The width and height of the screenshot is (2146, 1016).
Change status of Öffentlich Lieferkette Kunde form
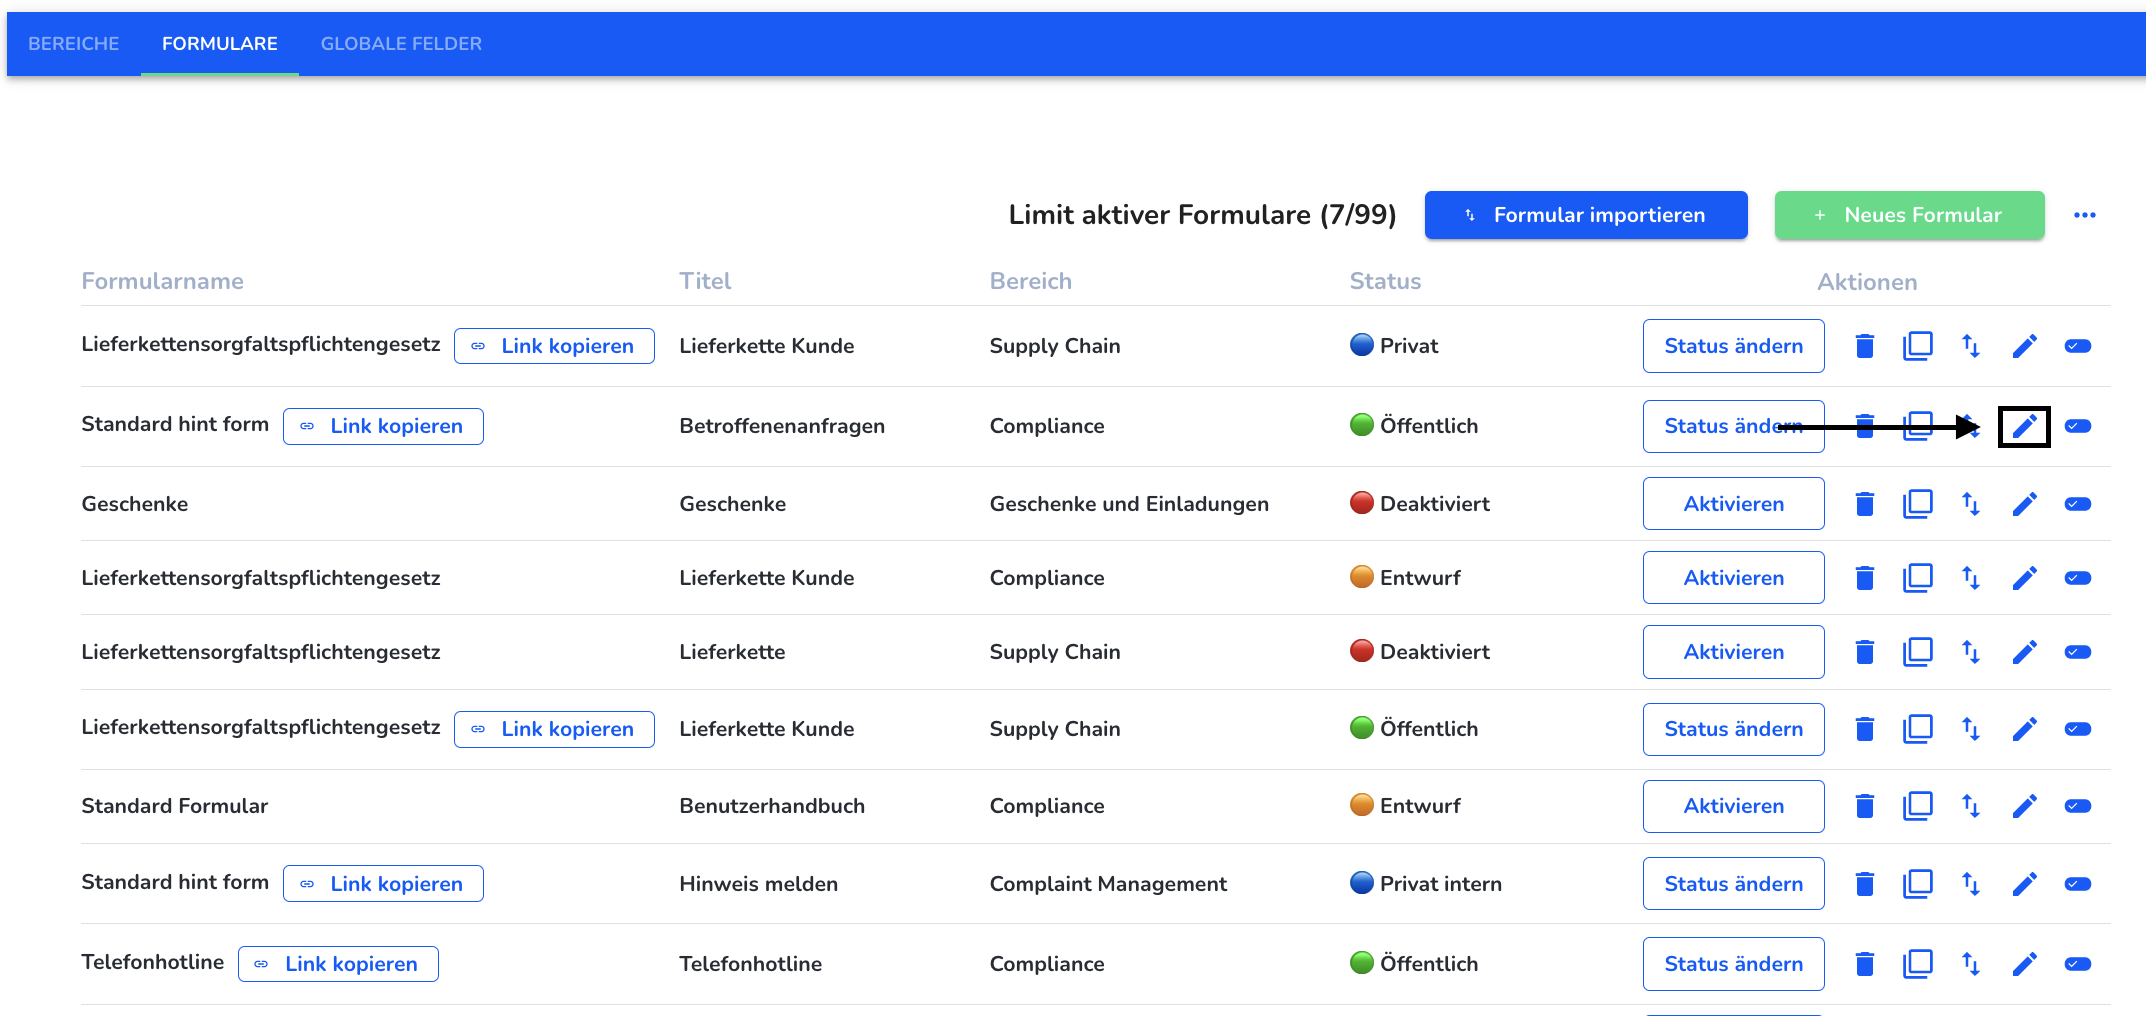[1733, 729]
